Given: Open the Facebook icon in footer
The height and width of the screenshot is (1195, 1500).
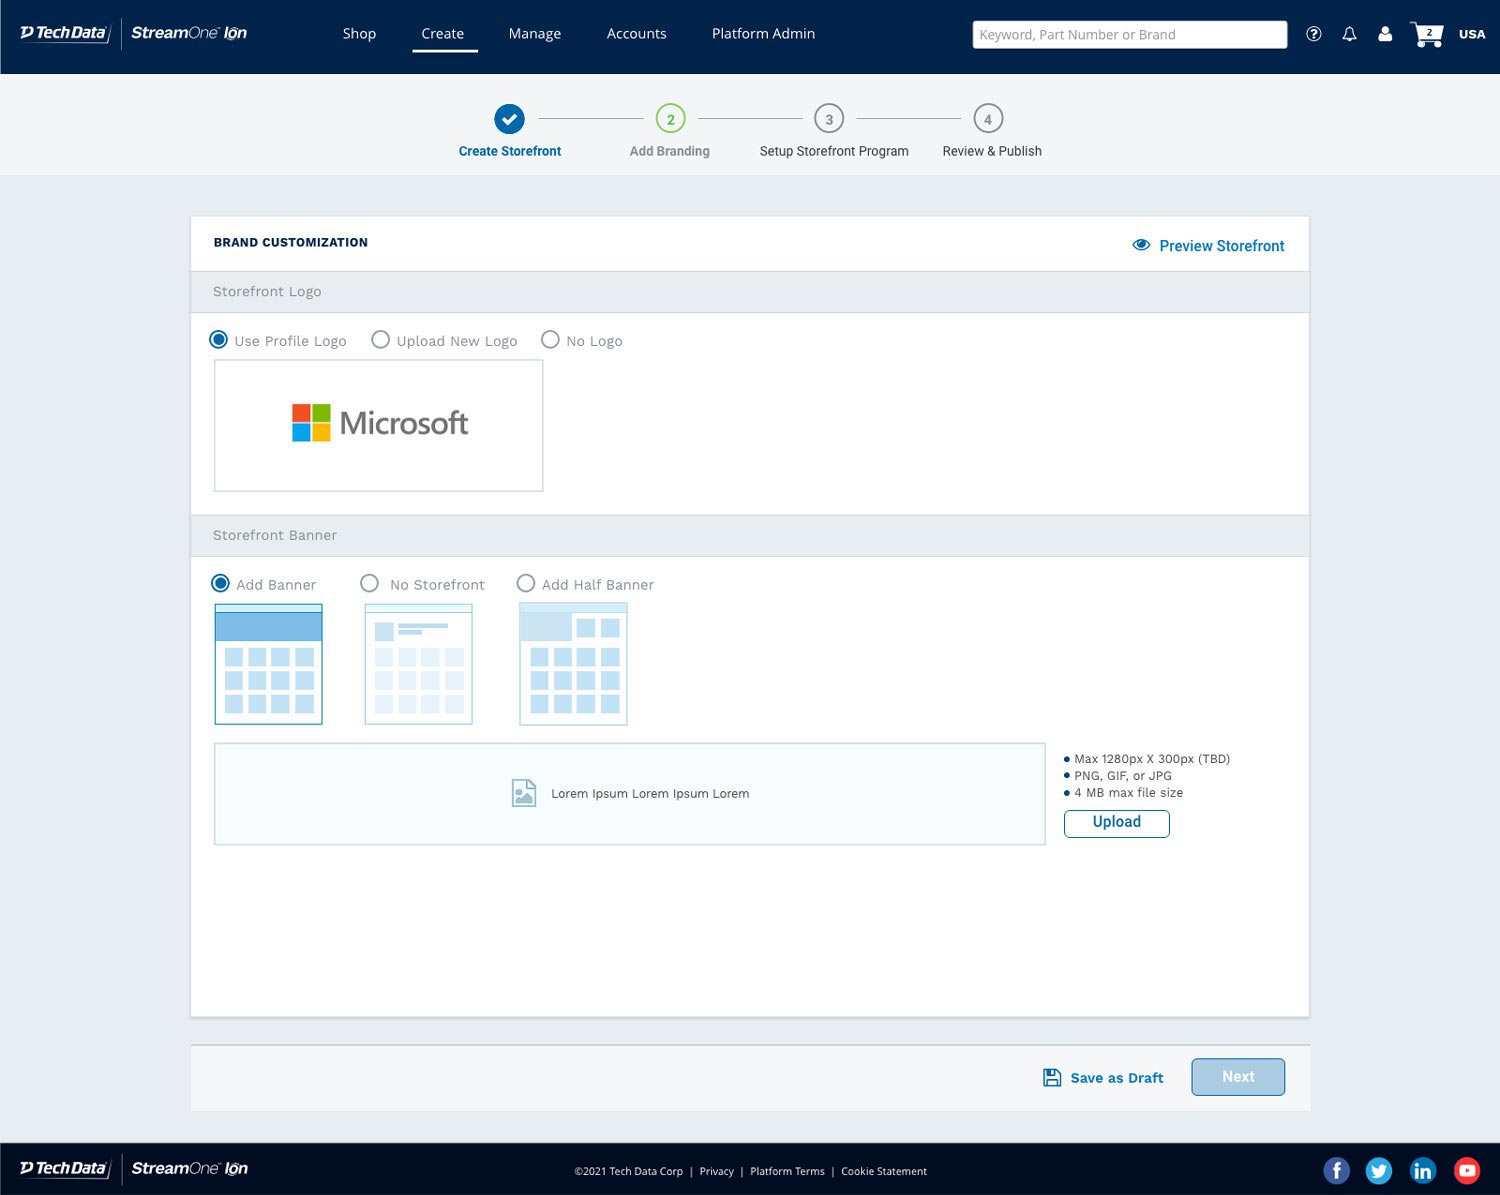Looking at the screenshot, I should 1336,1170.
